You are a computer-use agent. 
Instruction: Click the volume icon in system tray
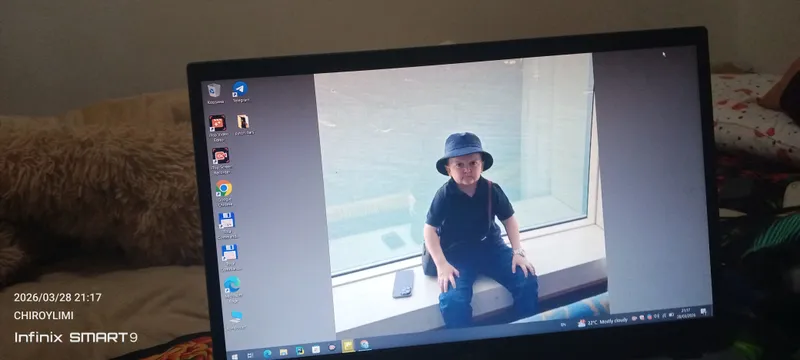tap(656, 316)
